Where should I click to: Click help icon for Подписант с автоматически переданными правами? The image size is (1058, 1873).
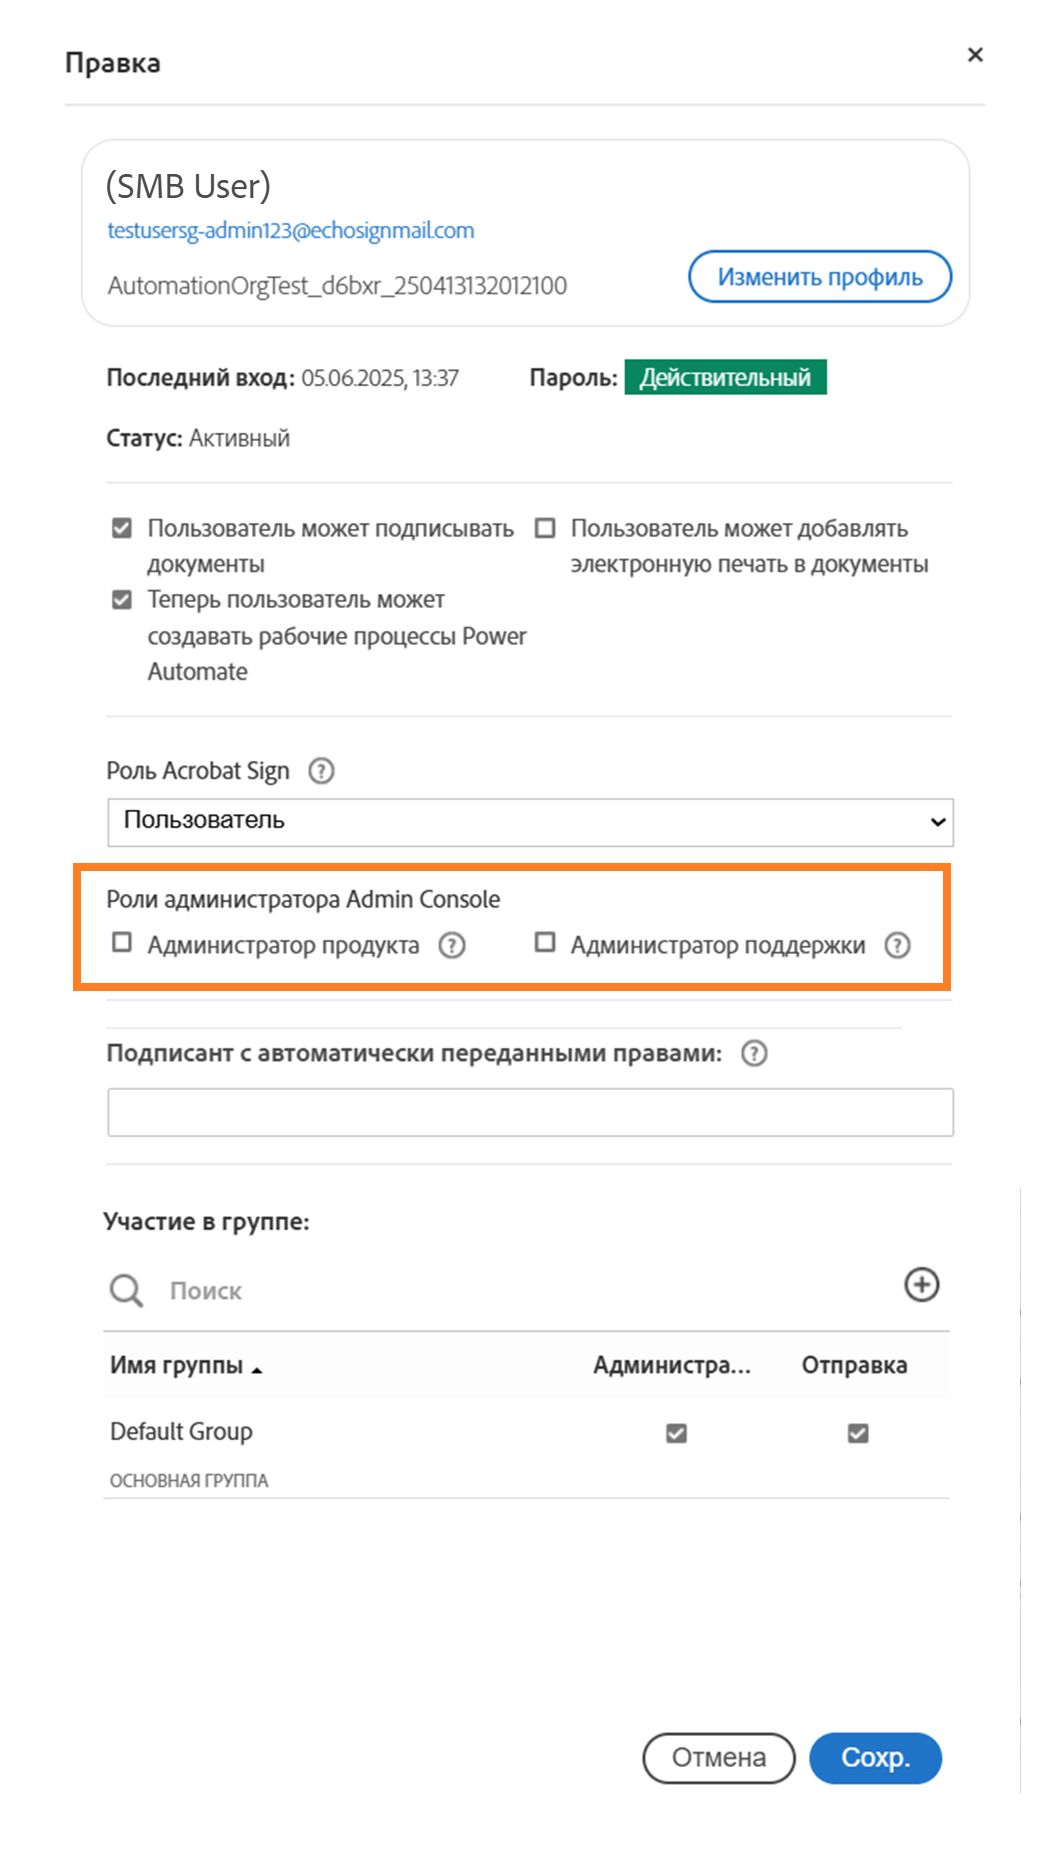click(x=754, y=1053)
